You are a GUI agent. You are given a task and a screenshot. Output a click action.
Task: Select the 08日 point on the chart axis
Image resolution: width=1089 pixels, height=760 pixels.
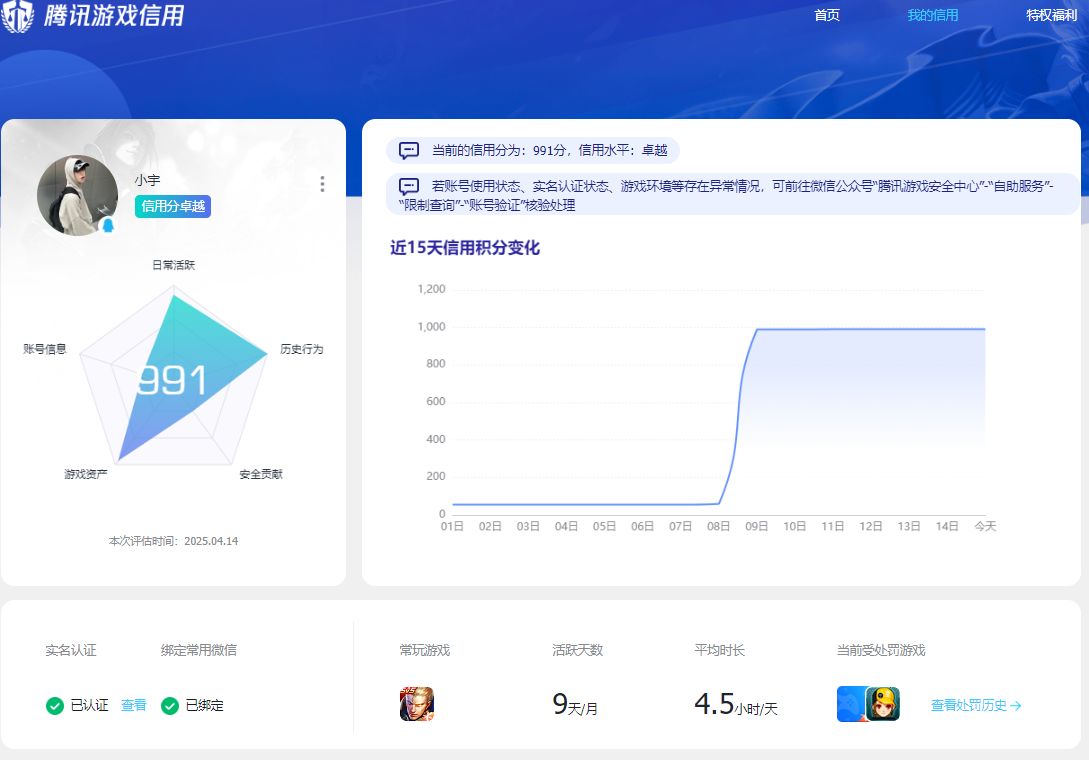718,526
